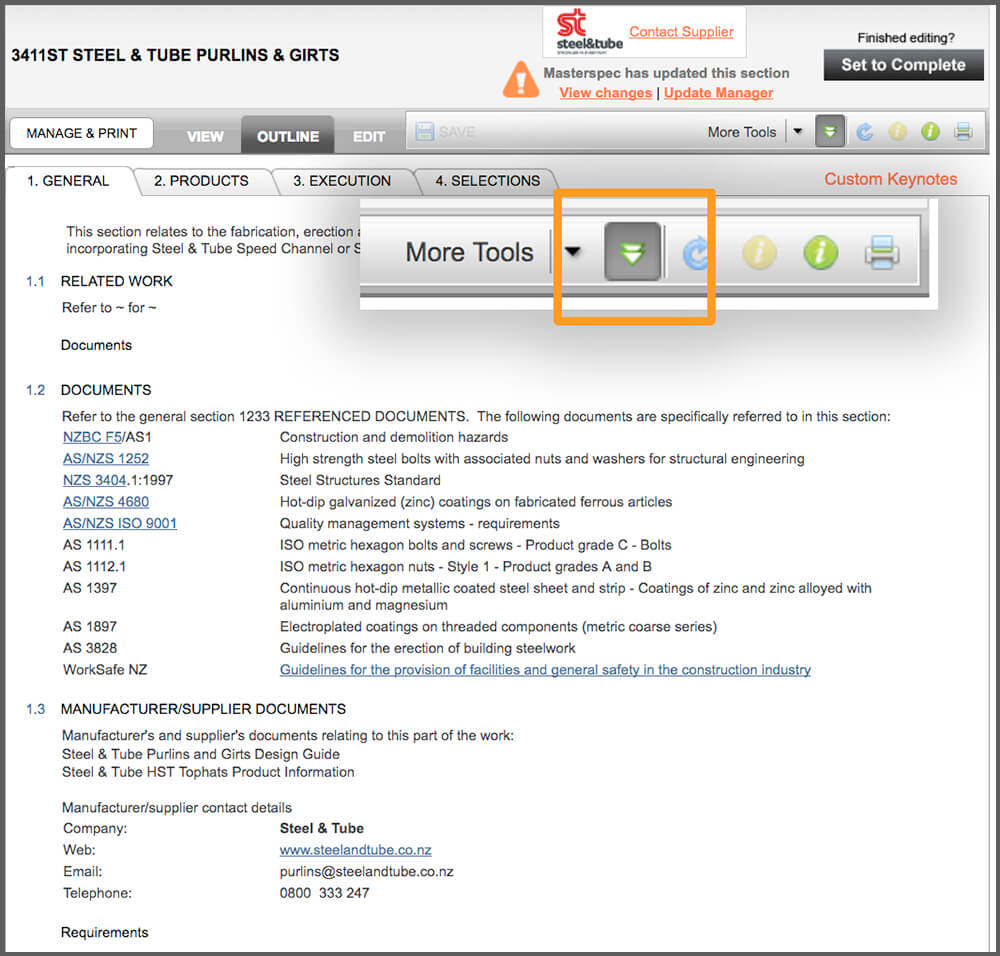Open the Update Manager link
The image size is (1000, 956).
tap(718, 93)
